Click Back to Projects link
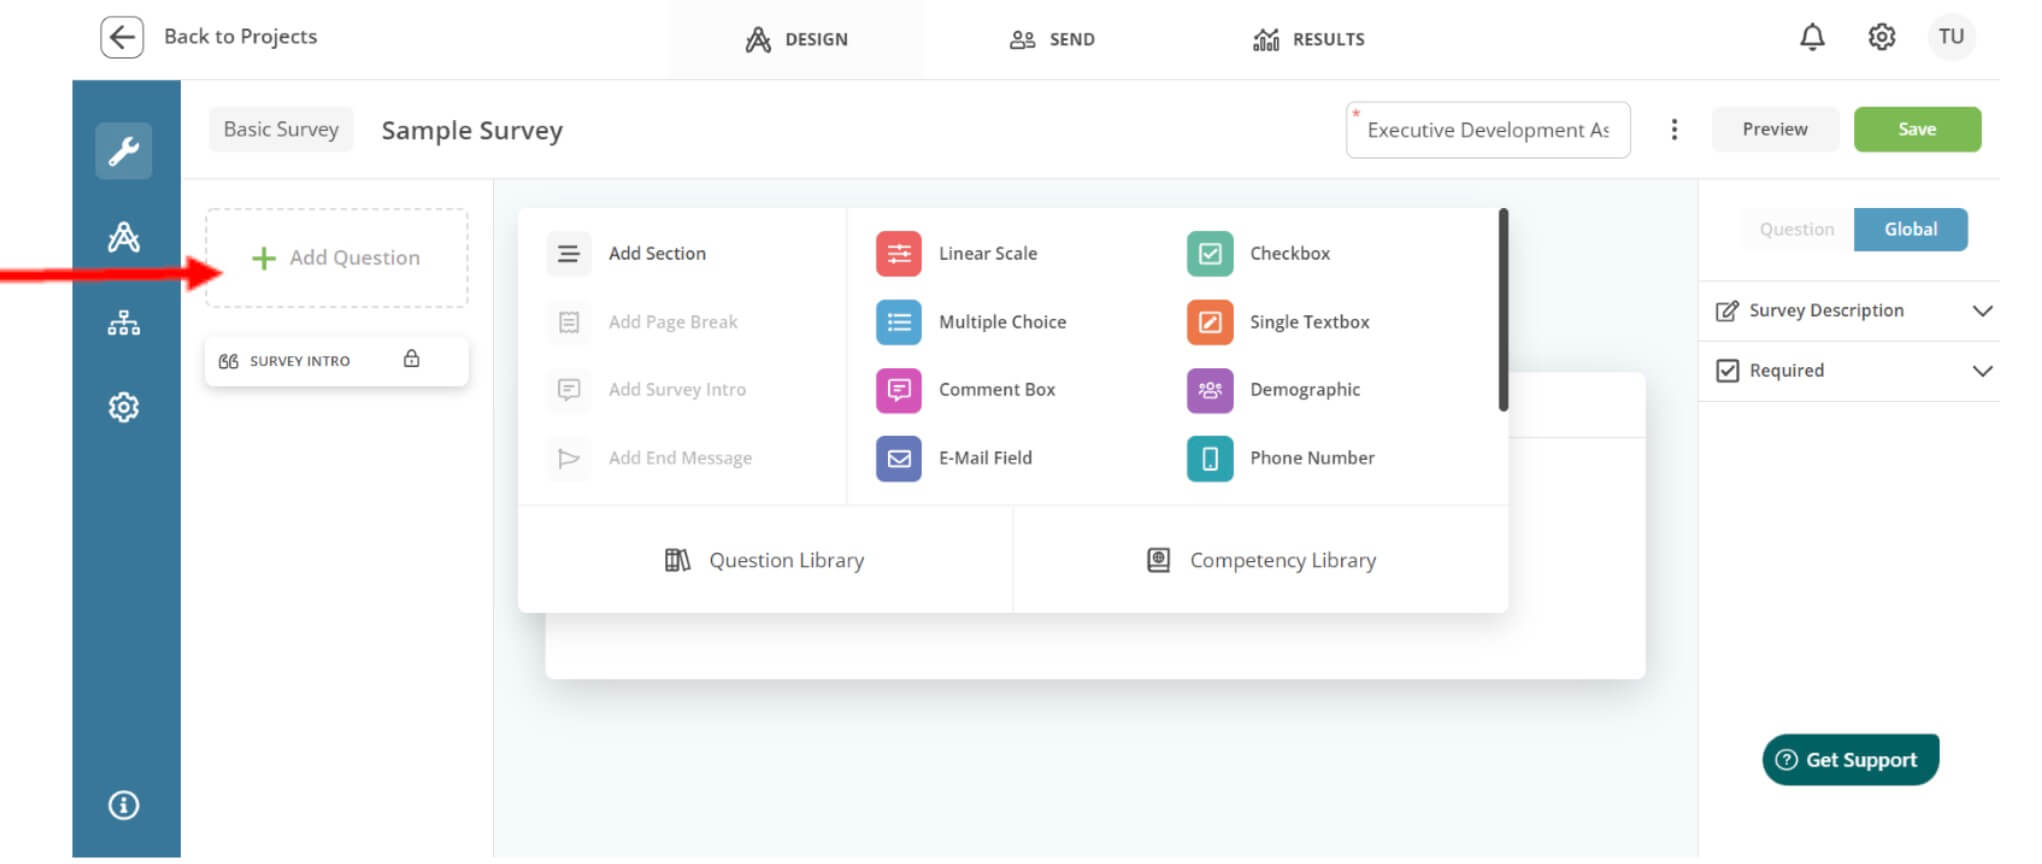The height and width of the screenshot is (864, 2042). [x=240, y=37]
